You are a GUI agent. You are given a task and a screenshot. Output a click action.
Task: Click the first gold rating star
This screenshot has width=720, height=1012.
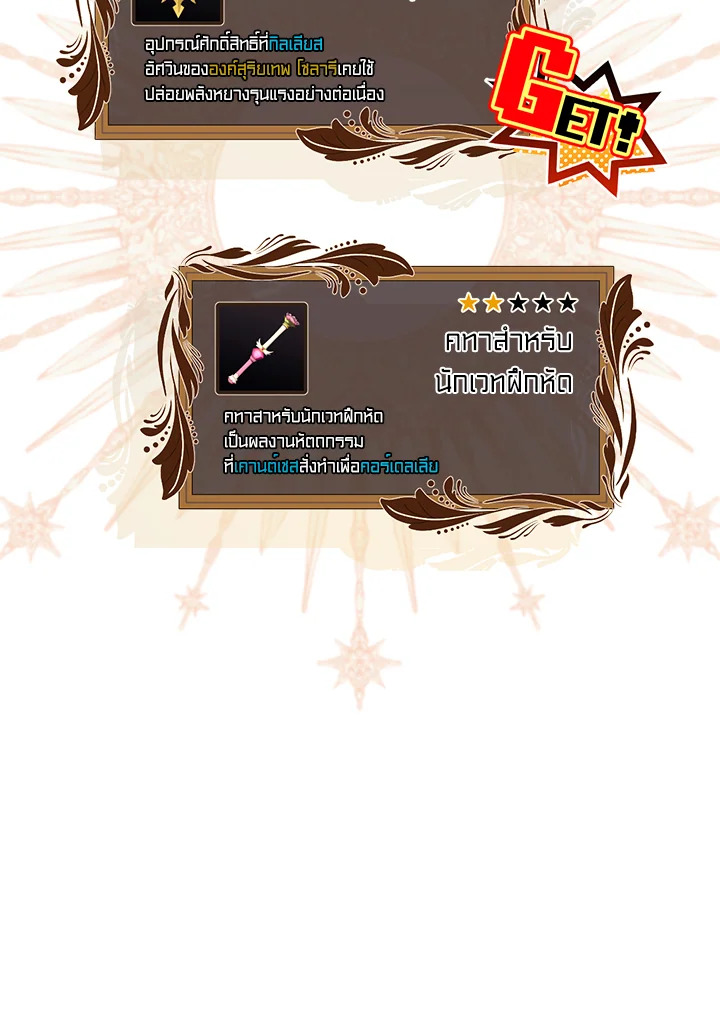468,302
